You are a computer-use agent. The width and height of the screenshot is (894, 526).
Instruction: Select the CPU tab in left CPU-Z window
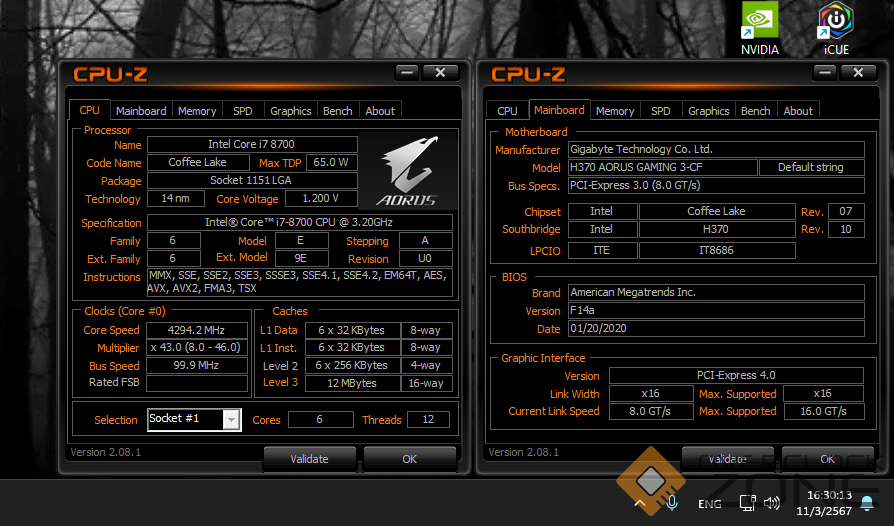(90, 110)
